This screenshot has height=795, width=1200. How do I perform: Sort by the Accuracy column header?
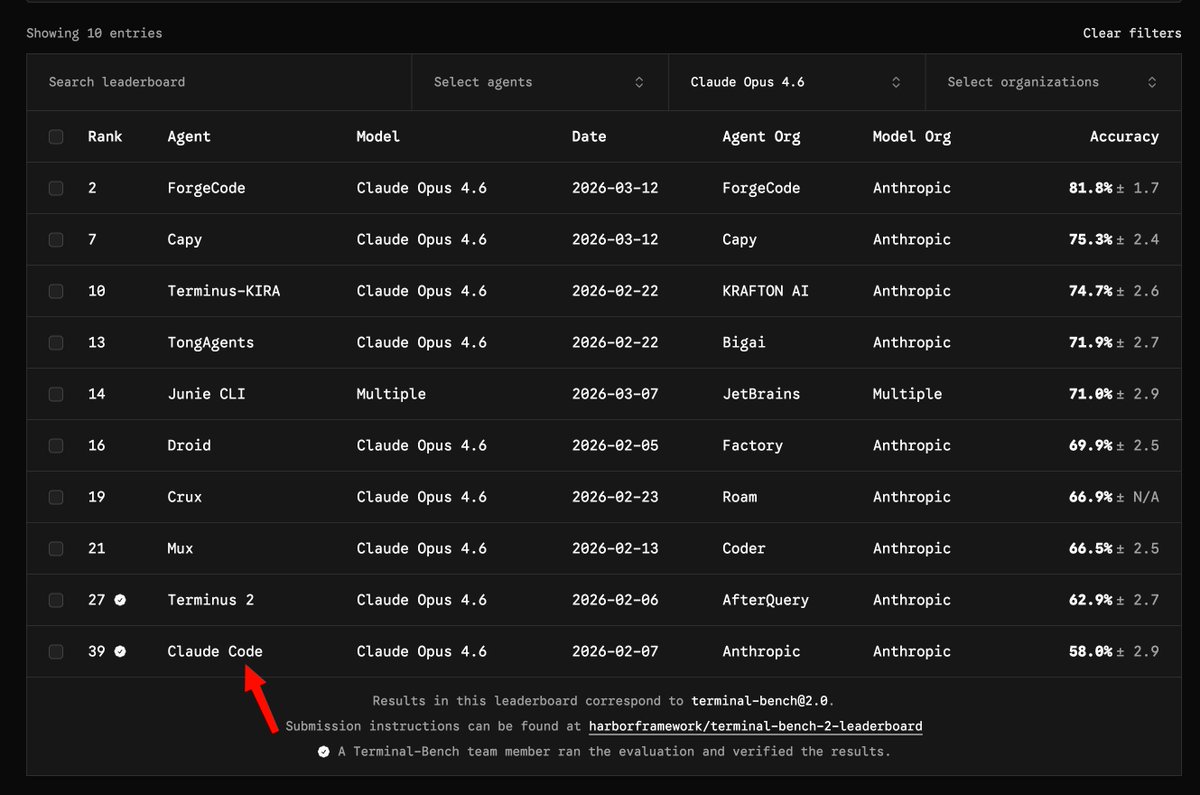pos(1124,137)
